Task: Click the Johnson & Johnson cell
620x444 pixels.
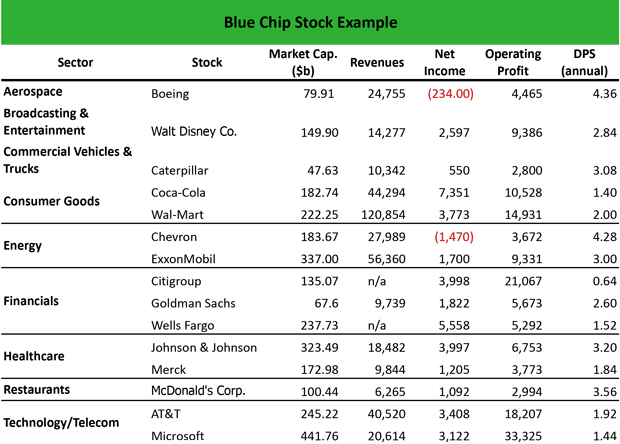Action: pyautogui.click(x=203, y=347)
